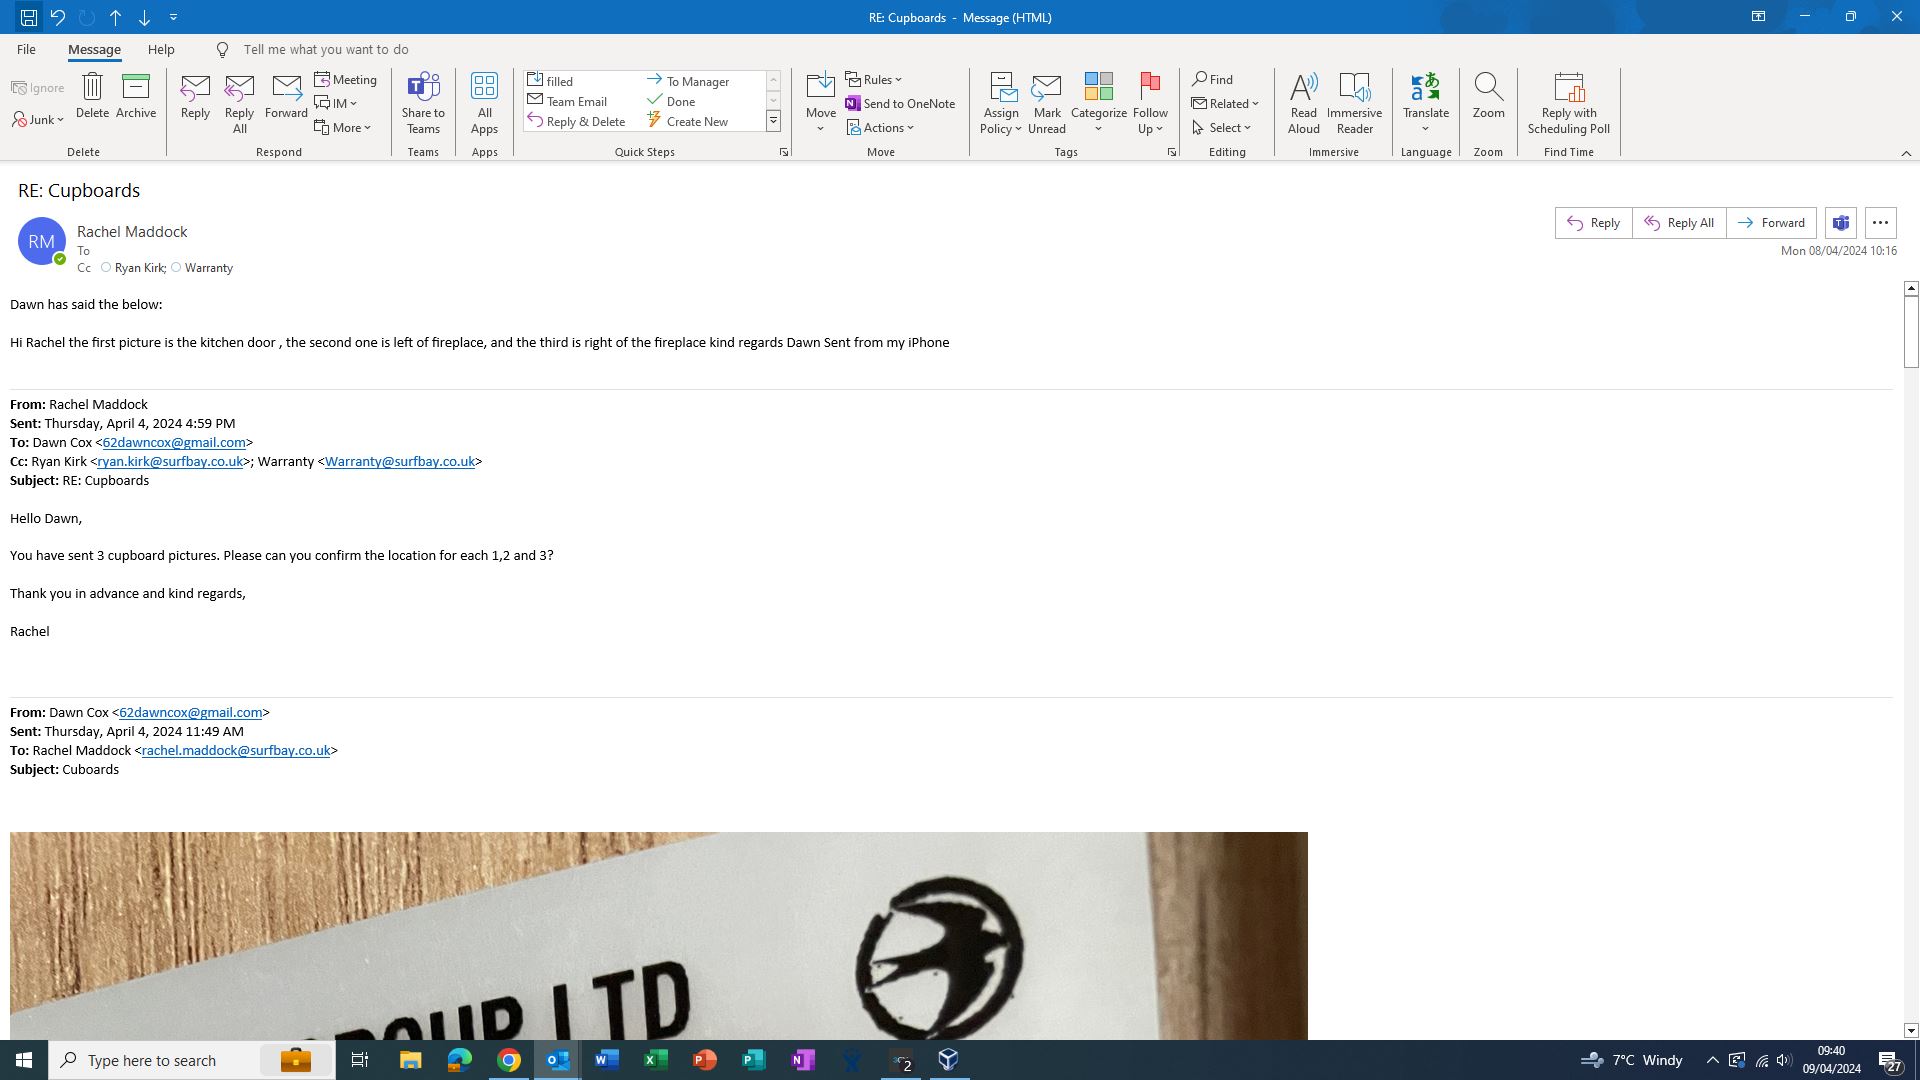This screenshot has width=1920, height=1080.
Task: Click the Reply All button in header
Action: 1679,223
